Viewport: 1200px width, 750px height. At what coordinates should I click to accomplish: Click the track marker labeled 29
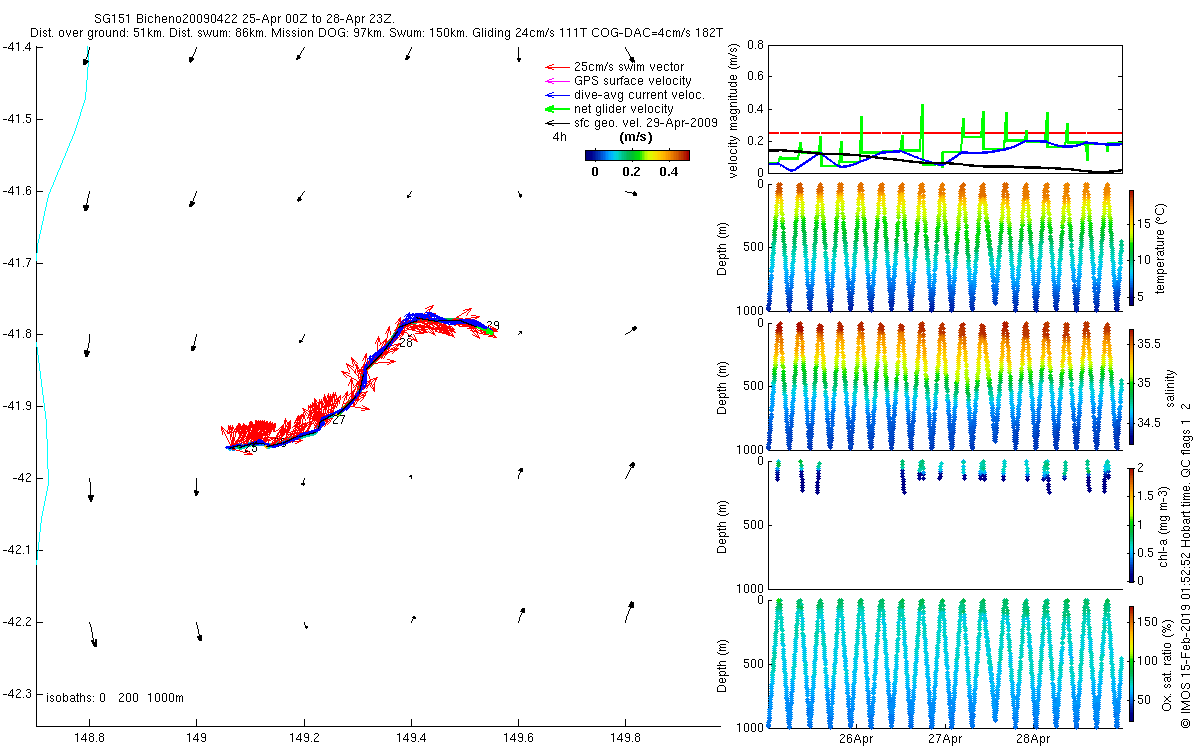click(x=492, y=325)
